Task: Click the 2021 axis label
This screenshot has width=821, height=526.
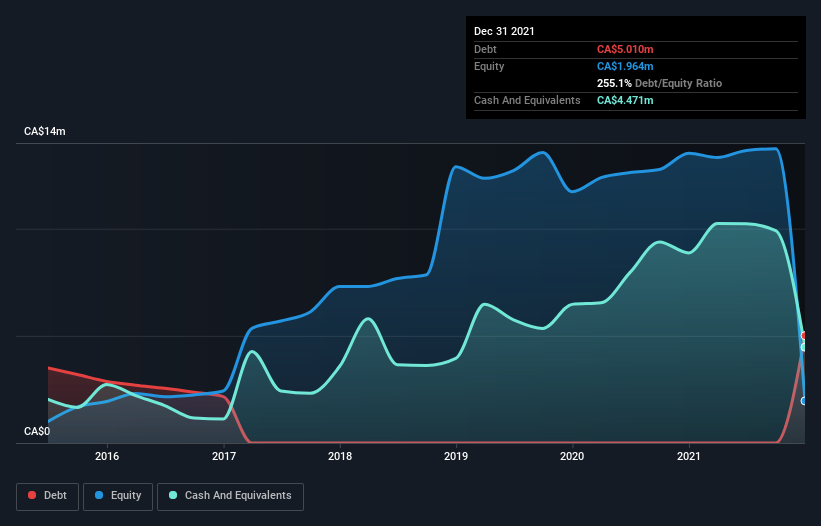Action: (689, 456)
